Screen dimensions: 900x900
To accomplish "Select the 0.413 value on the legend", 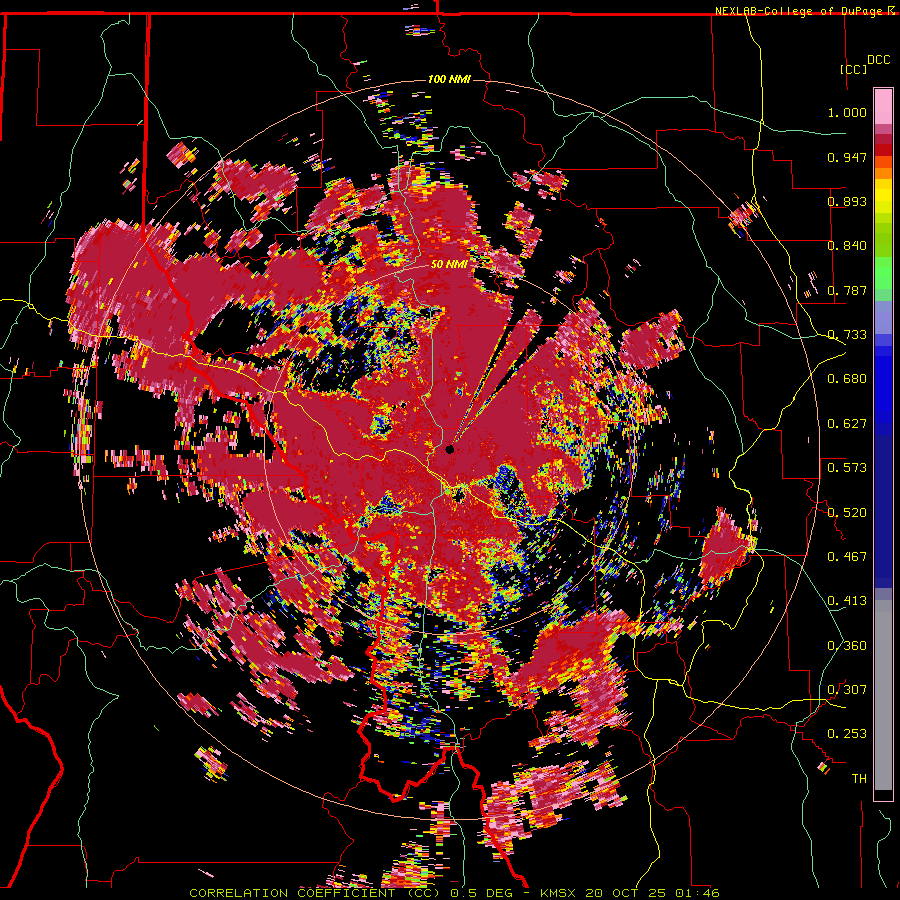I will 847,601.
